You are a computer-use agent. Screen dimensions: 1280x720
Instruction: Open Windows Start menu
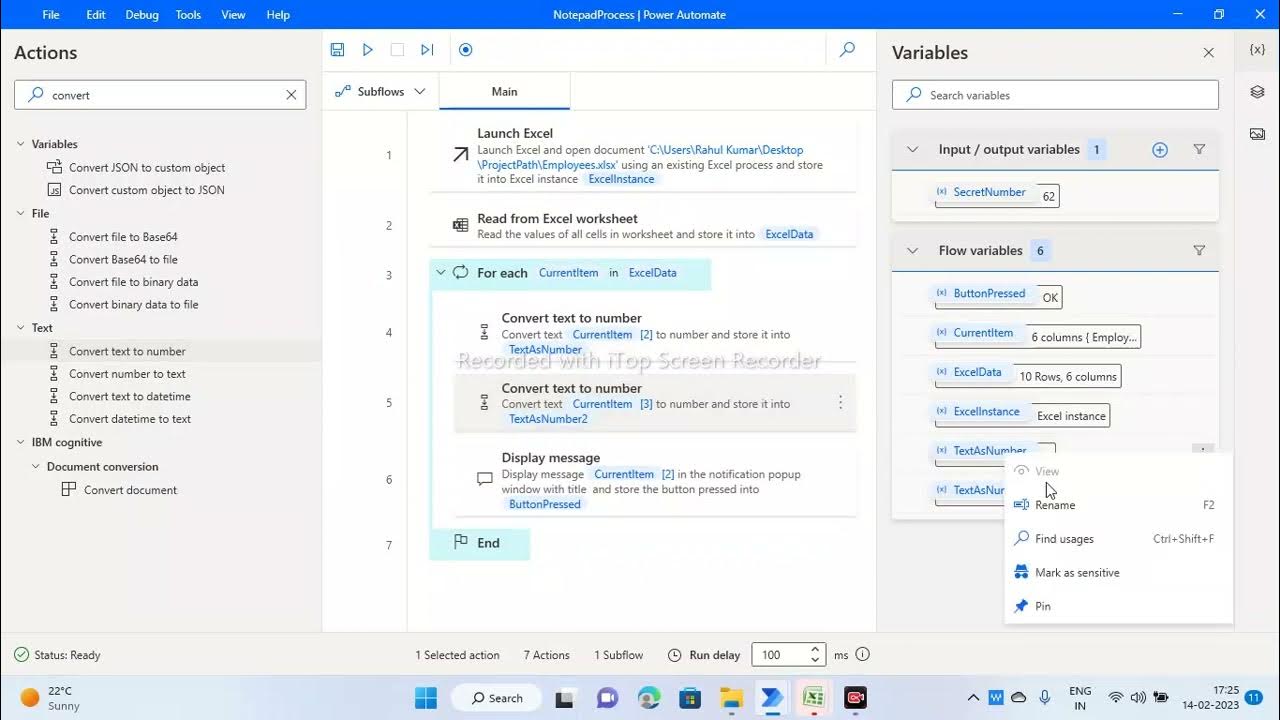[426, 697]
